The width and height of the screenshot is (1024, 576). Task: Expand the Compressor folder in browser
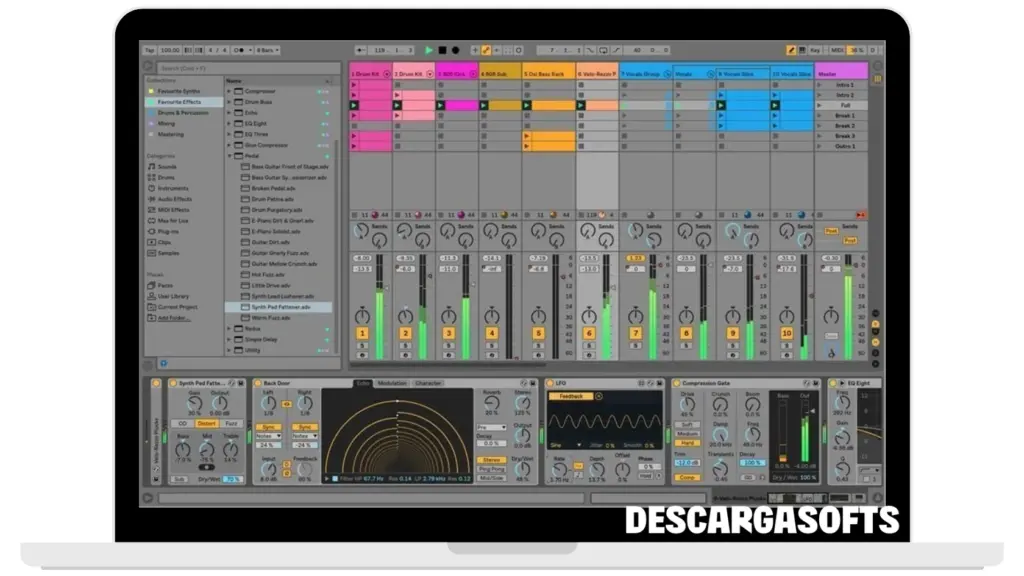229,91
